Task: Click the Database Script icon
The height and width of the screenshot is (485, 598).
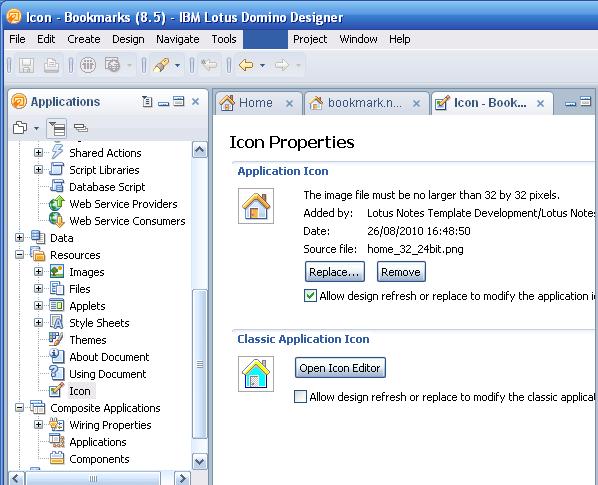Action: (57, 186)
